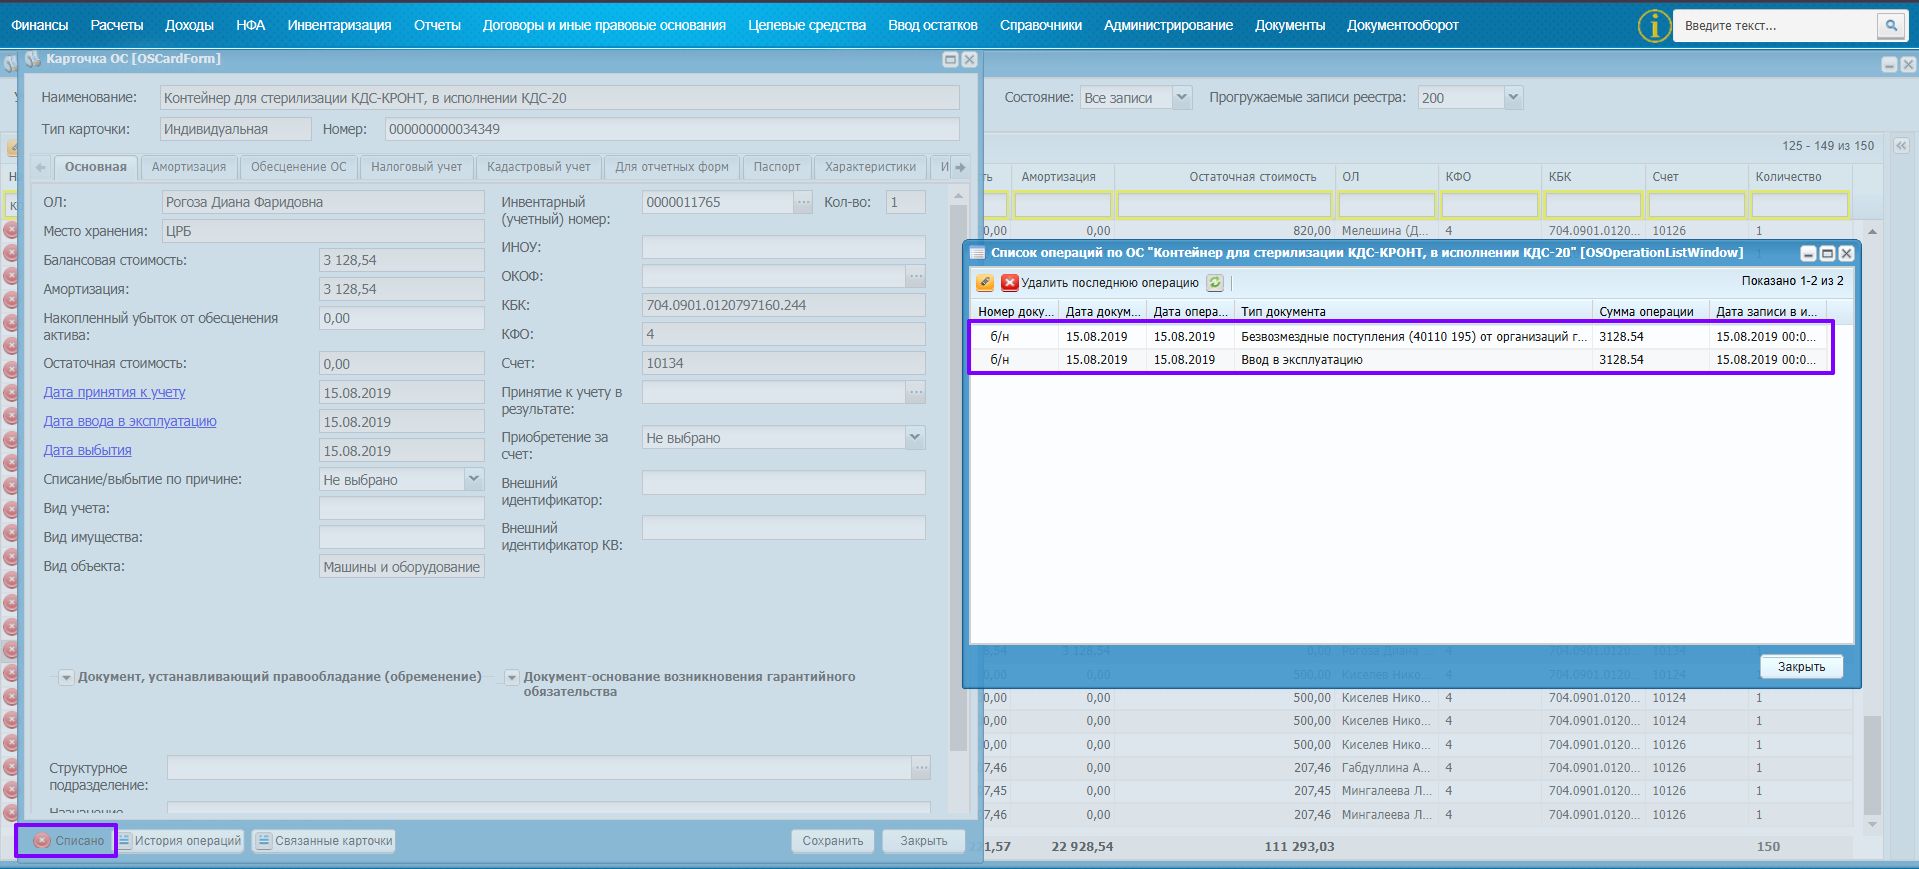Select Ввод в эксплуатацию operation row

pyautogui.click(x=1400, y=360)
